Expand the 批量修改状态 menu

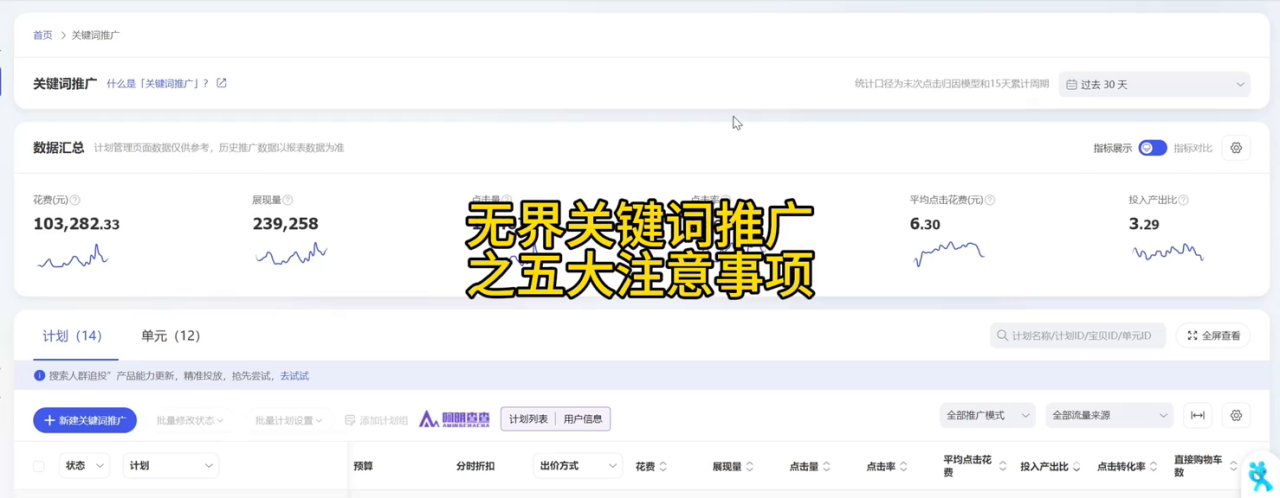click(190, 420)
